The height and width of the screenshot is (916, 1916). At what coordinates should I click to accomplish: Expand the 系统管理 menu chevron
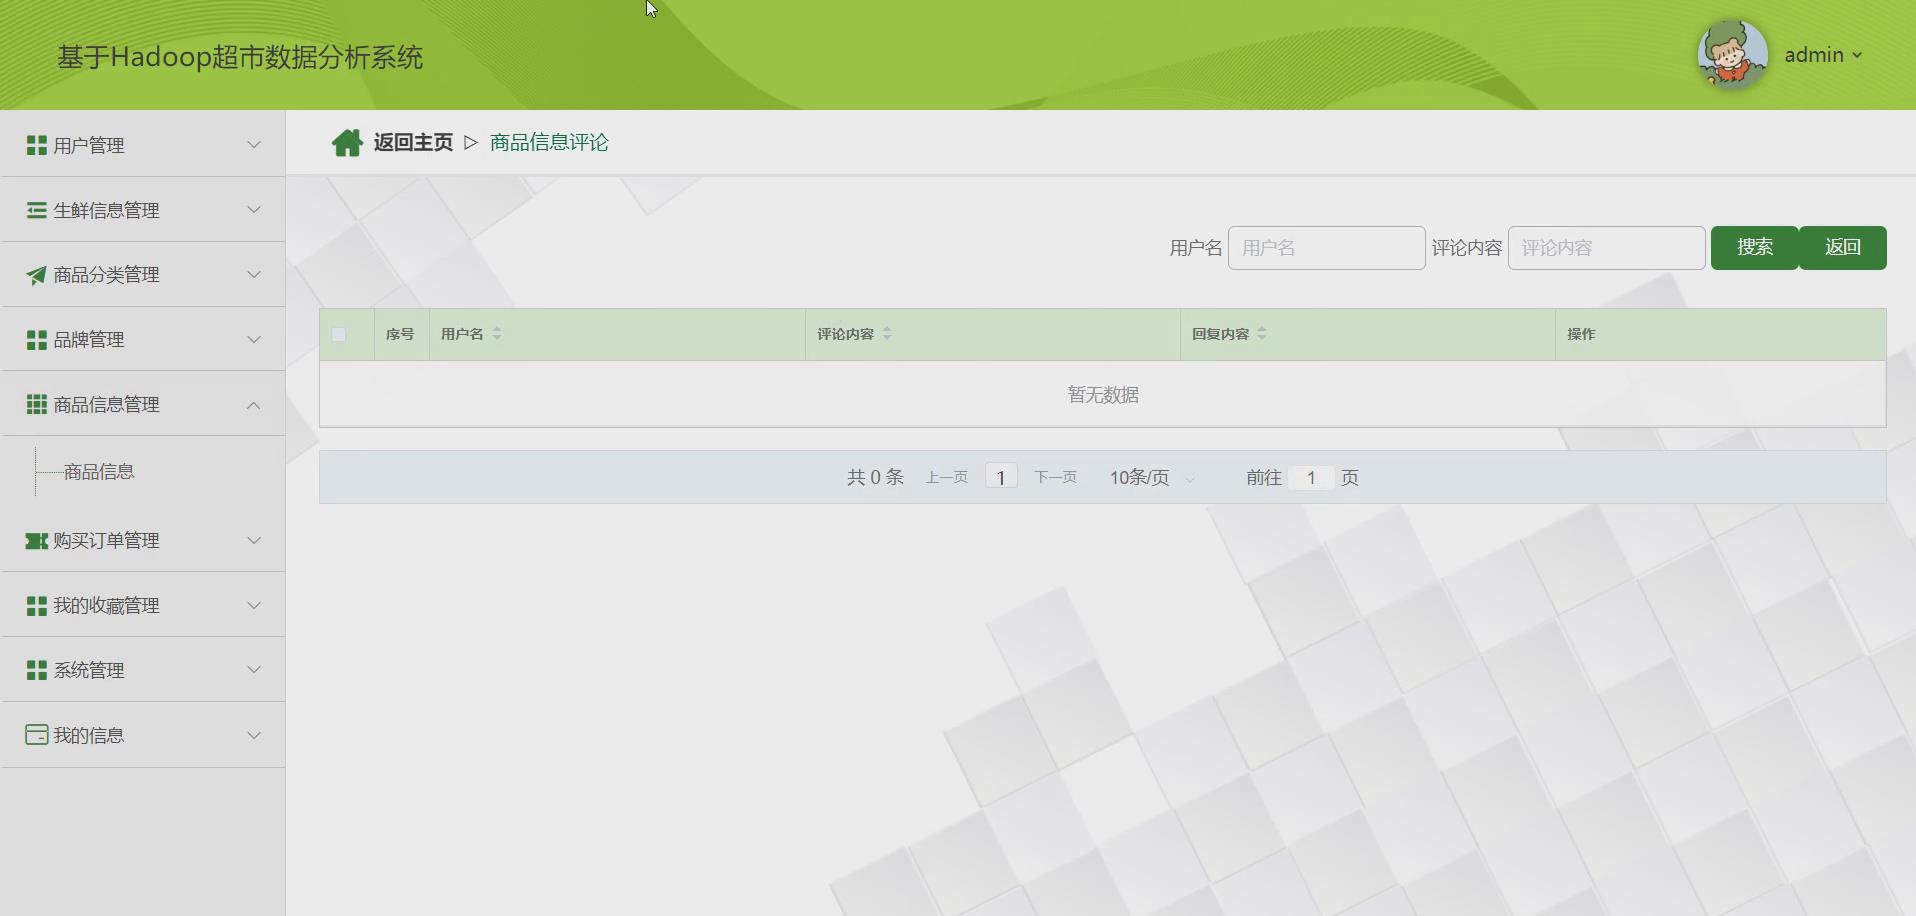click(x=254, y=670)
